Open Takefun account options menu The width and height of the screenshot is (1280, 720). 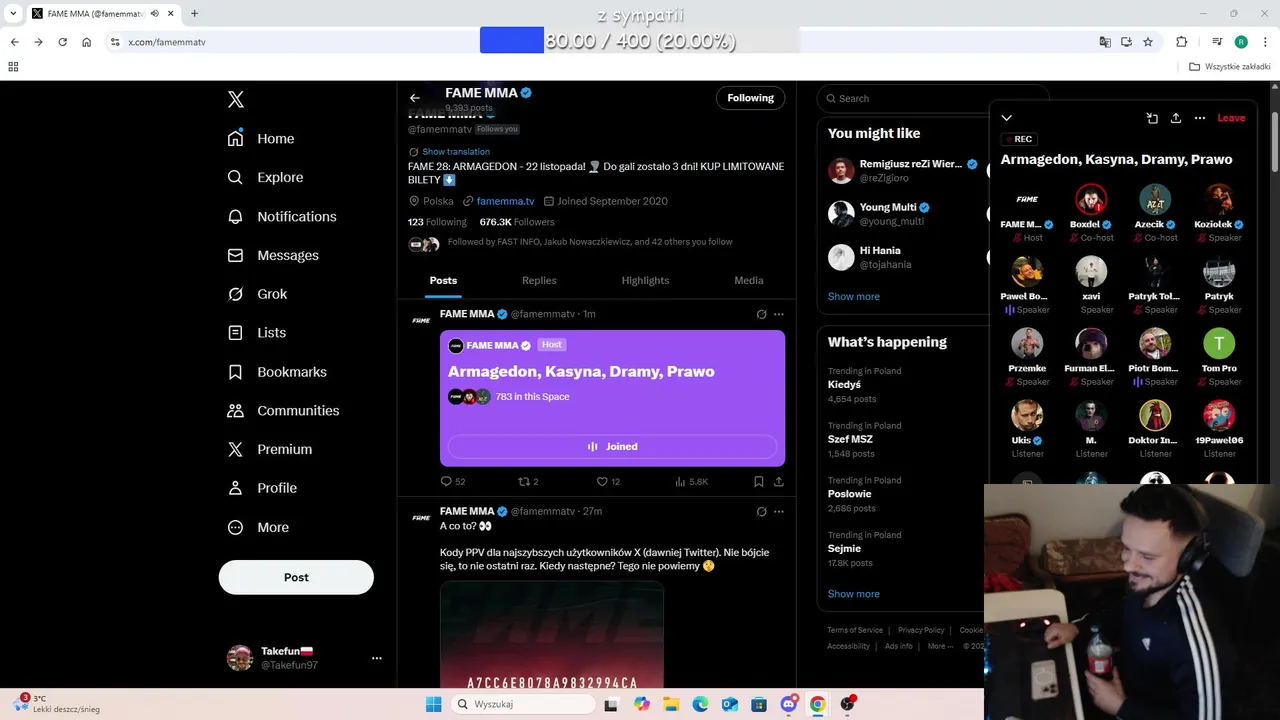377,658
